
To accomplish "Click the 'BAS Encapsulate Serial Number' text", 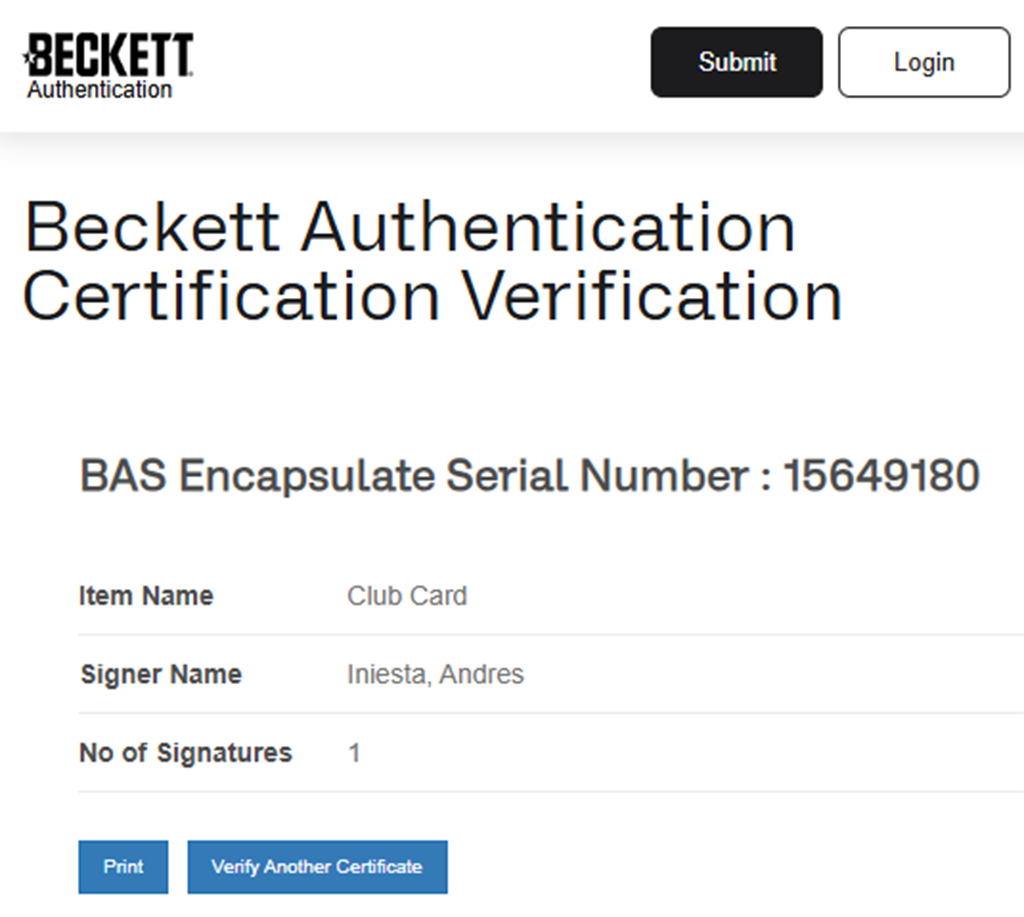I will (414, 477).
